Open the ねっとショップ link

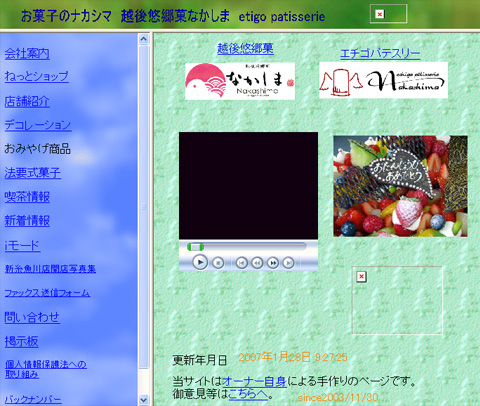coord(36,76)
